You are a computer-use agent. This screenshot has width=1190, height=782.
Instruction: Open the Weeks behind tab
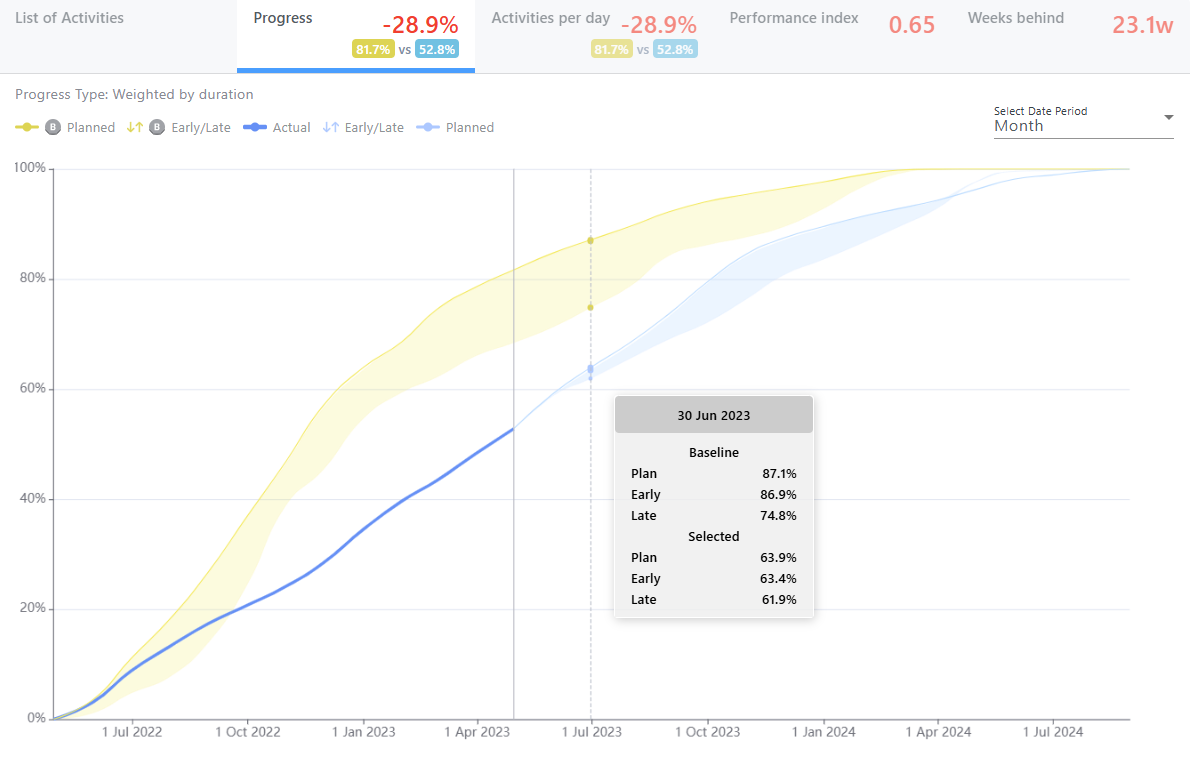pyautogui.click(x=1016, y=18)
